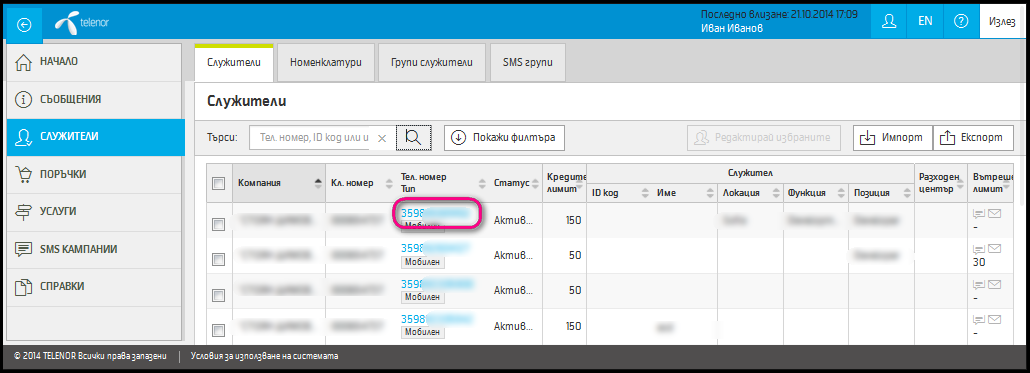Sort by Тел. номер Тип column arrows
1030x373 pixels.
click(x=481, y=183)
